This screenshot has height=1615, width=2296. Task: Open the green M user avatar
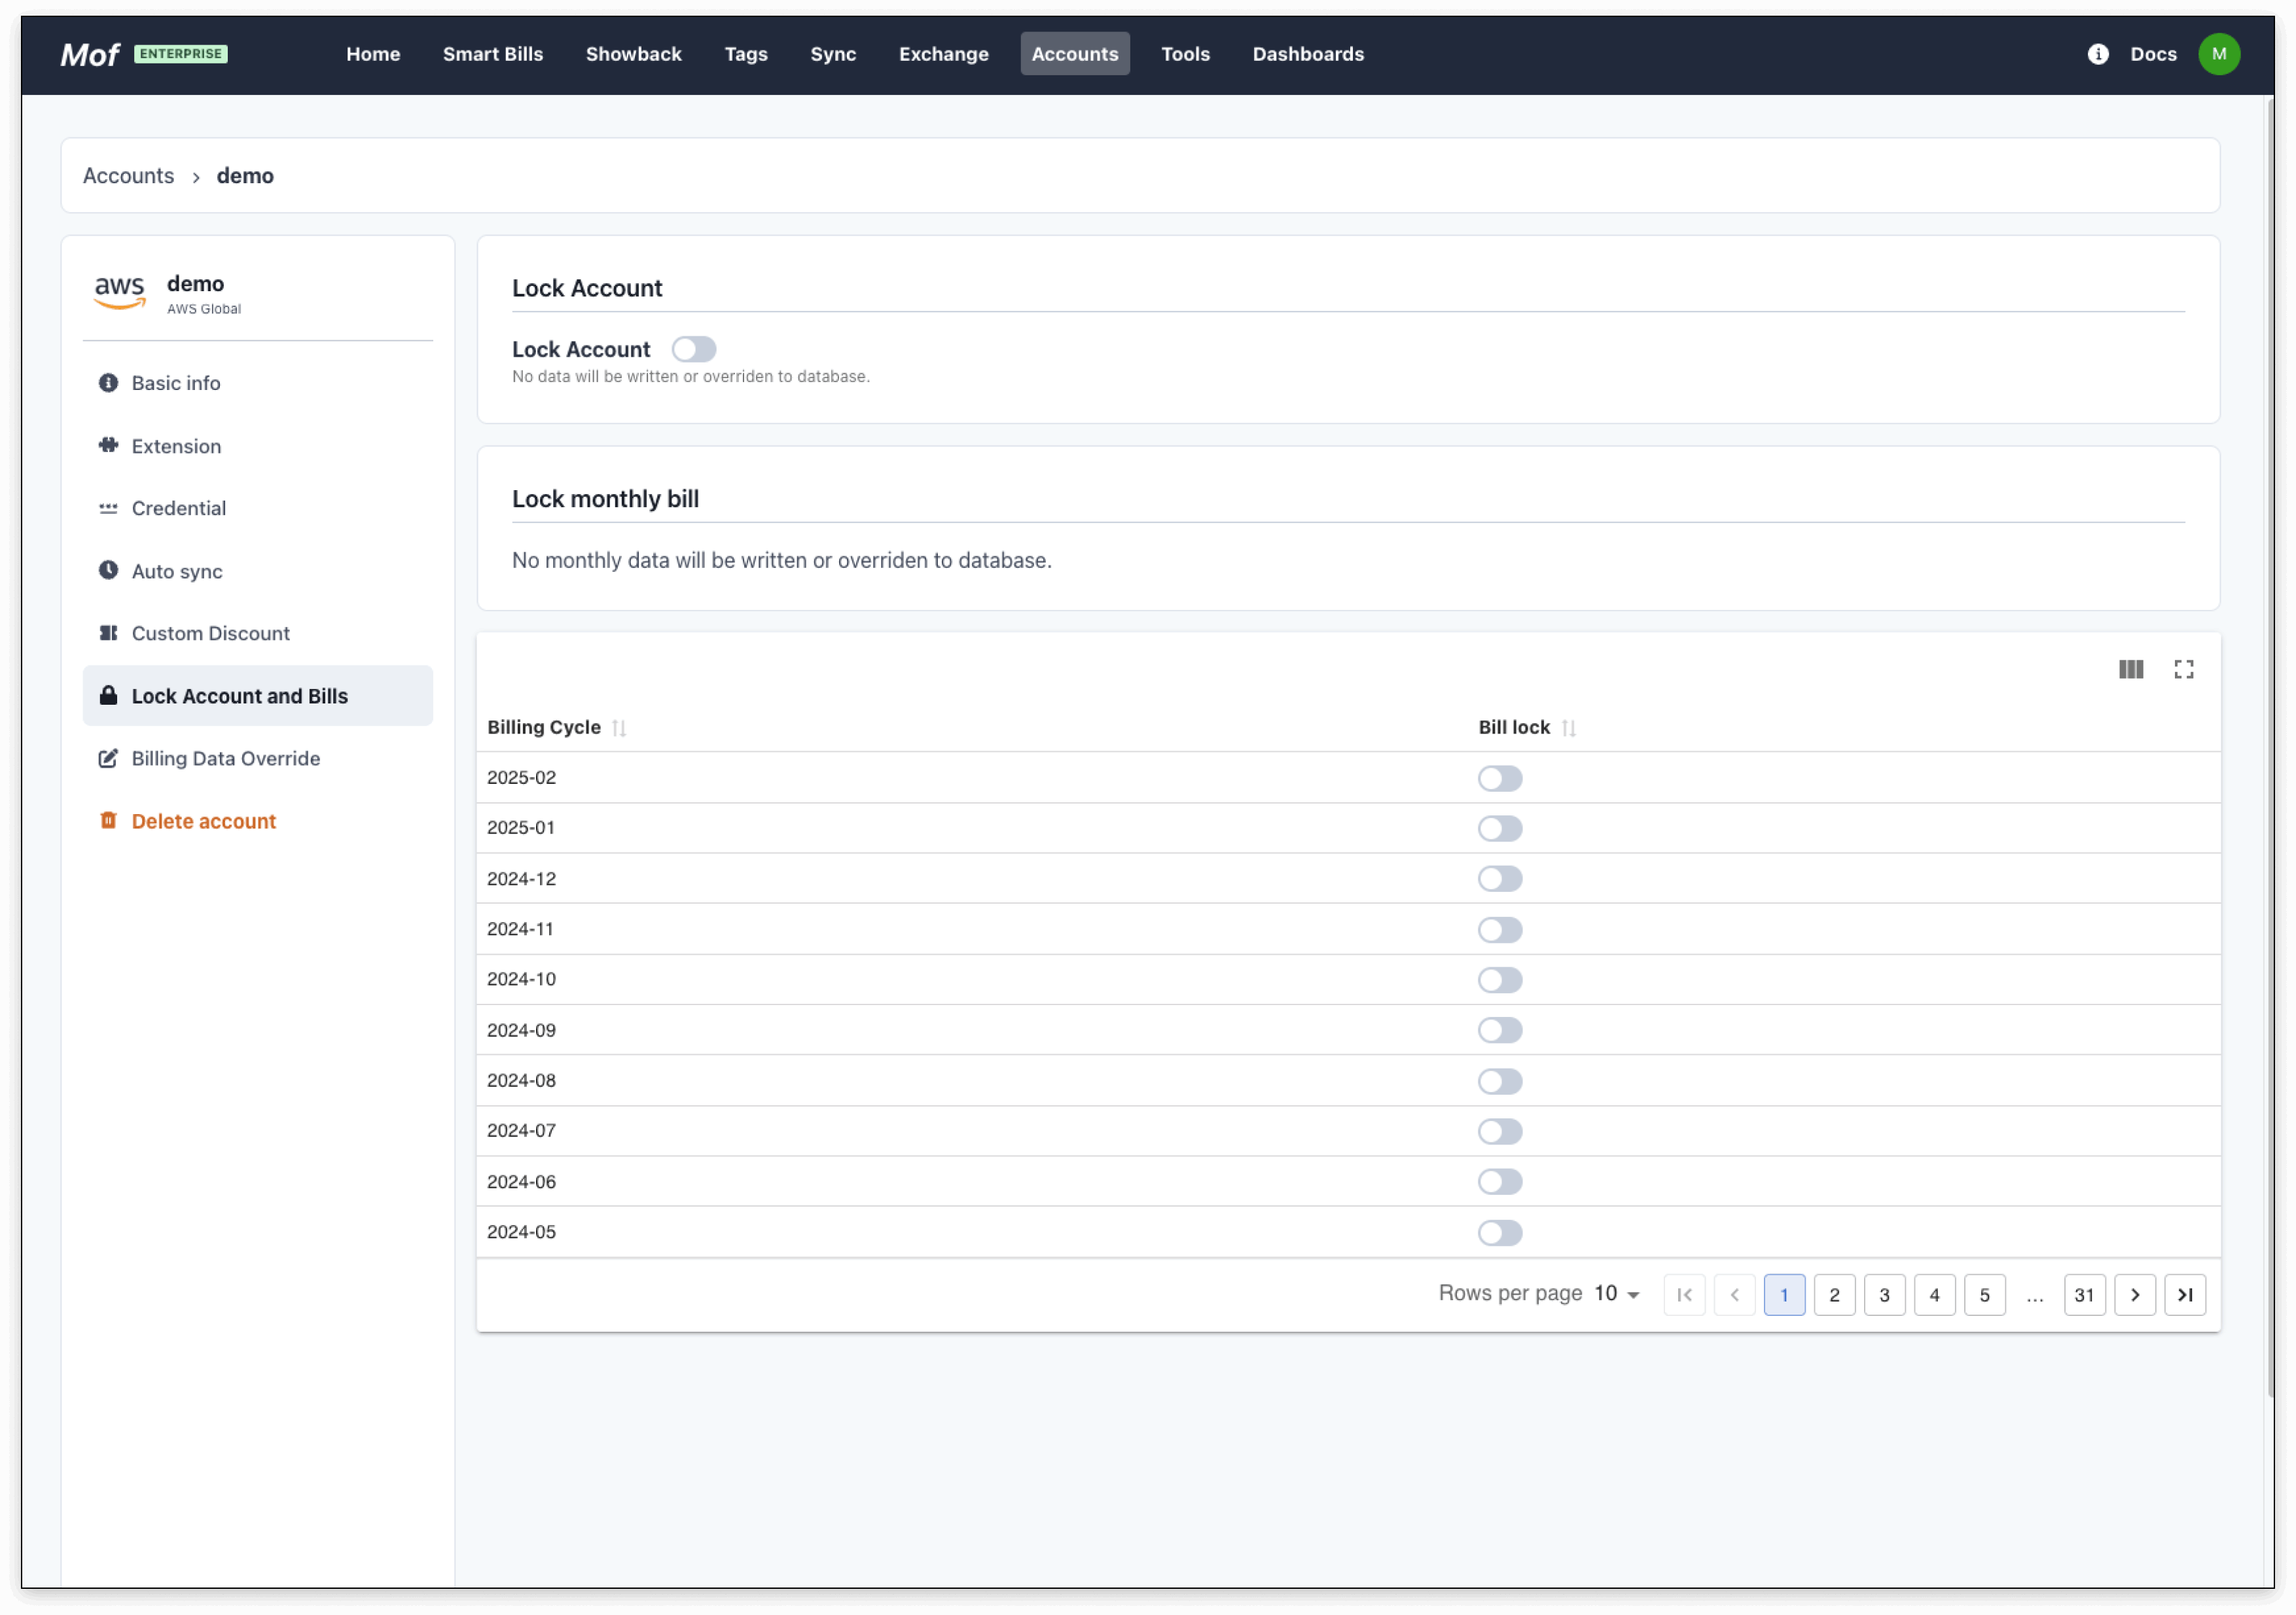click(x=2219, y=54)
